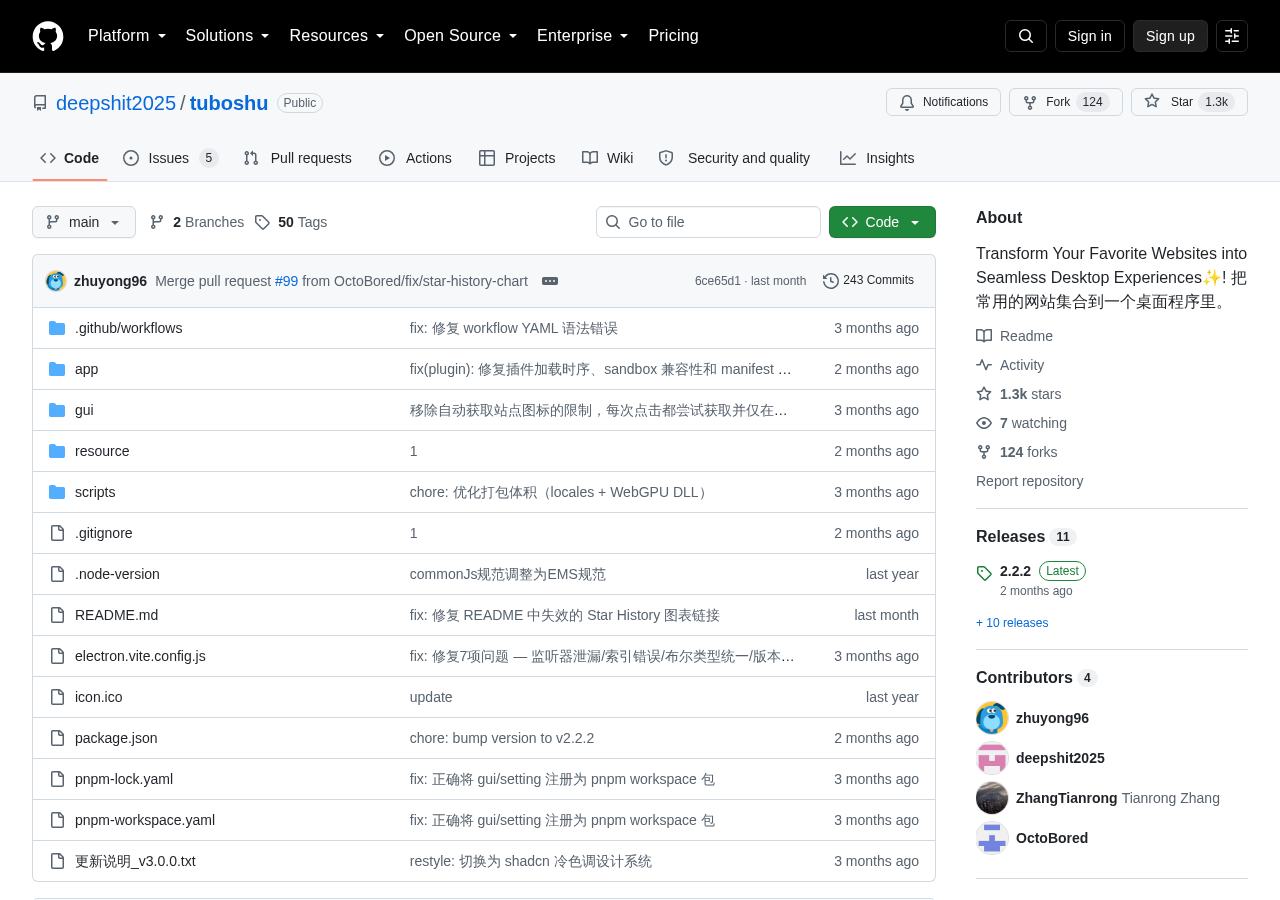Click the README.md file icon
1280x900 pixels.
pyautogui.click(x=57, y=615)
